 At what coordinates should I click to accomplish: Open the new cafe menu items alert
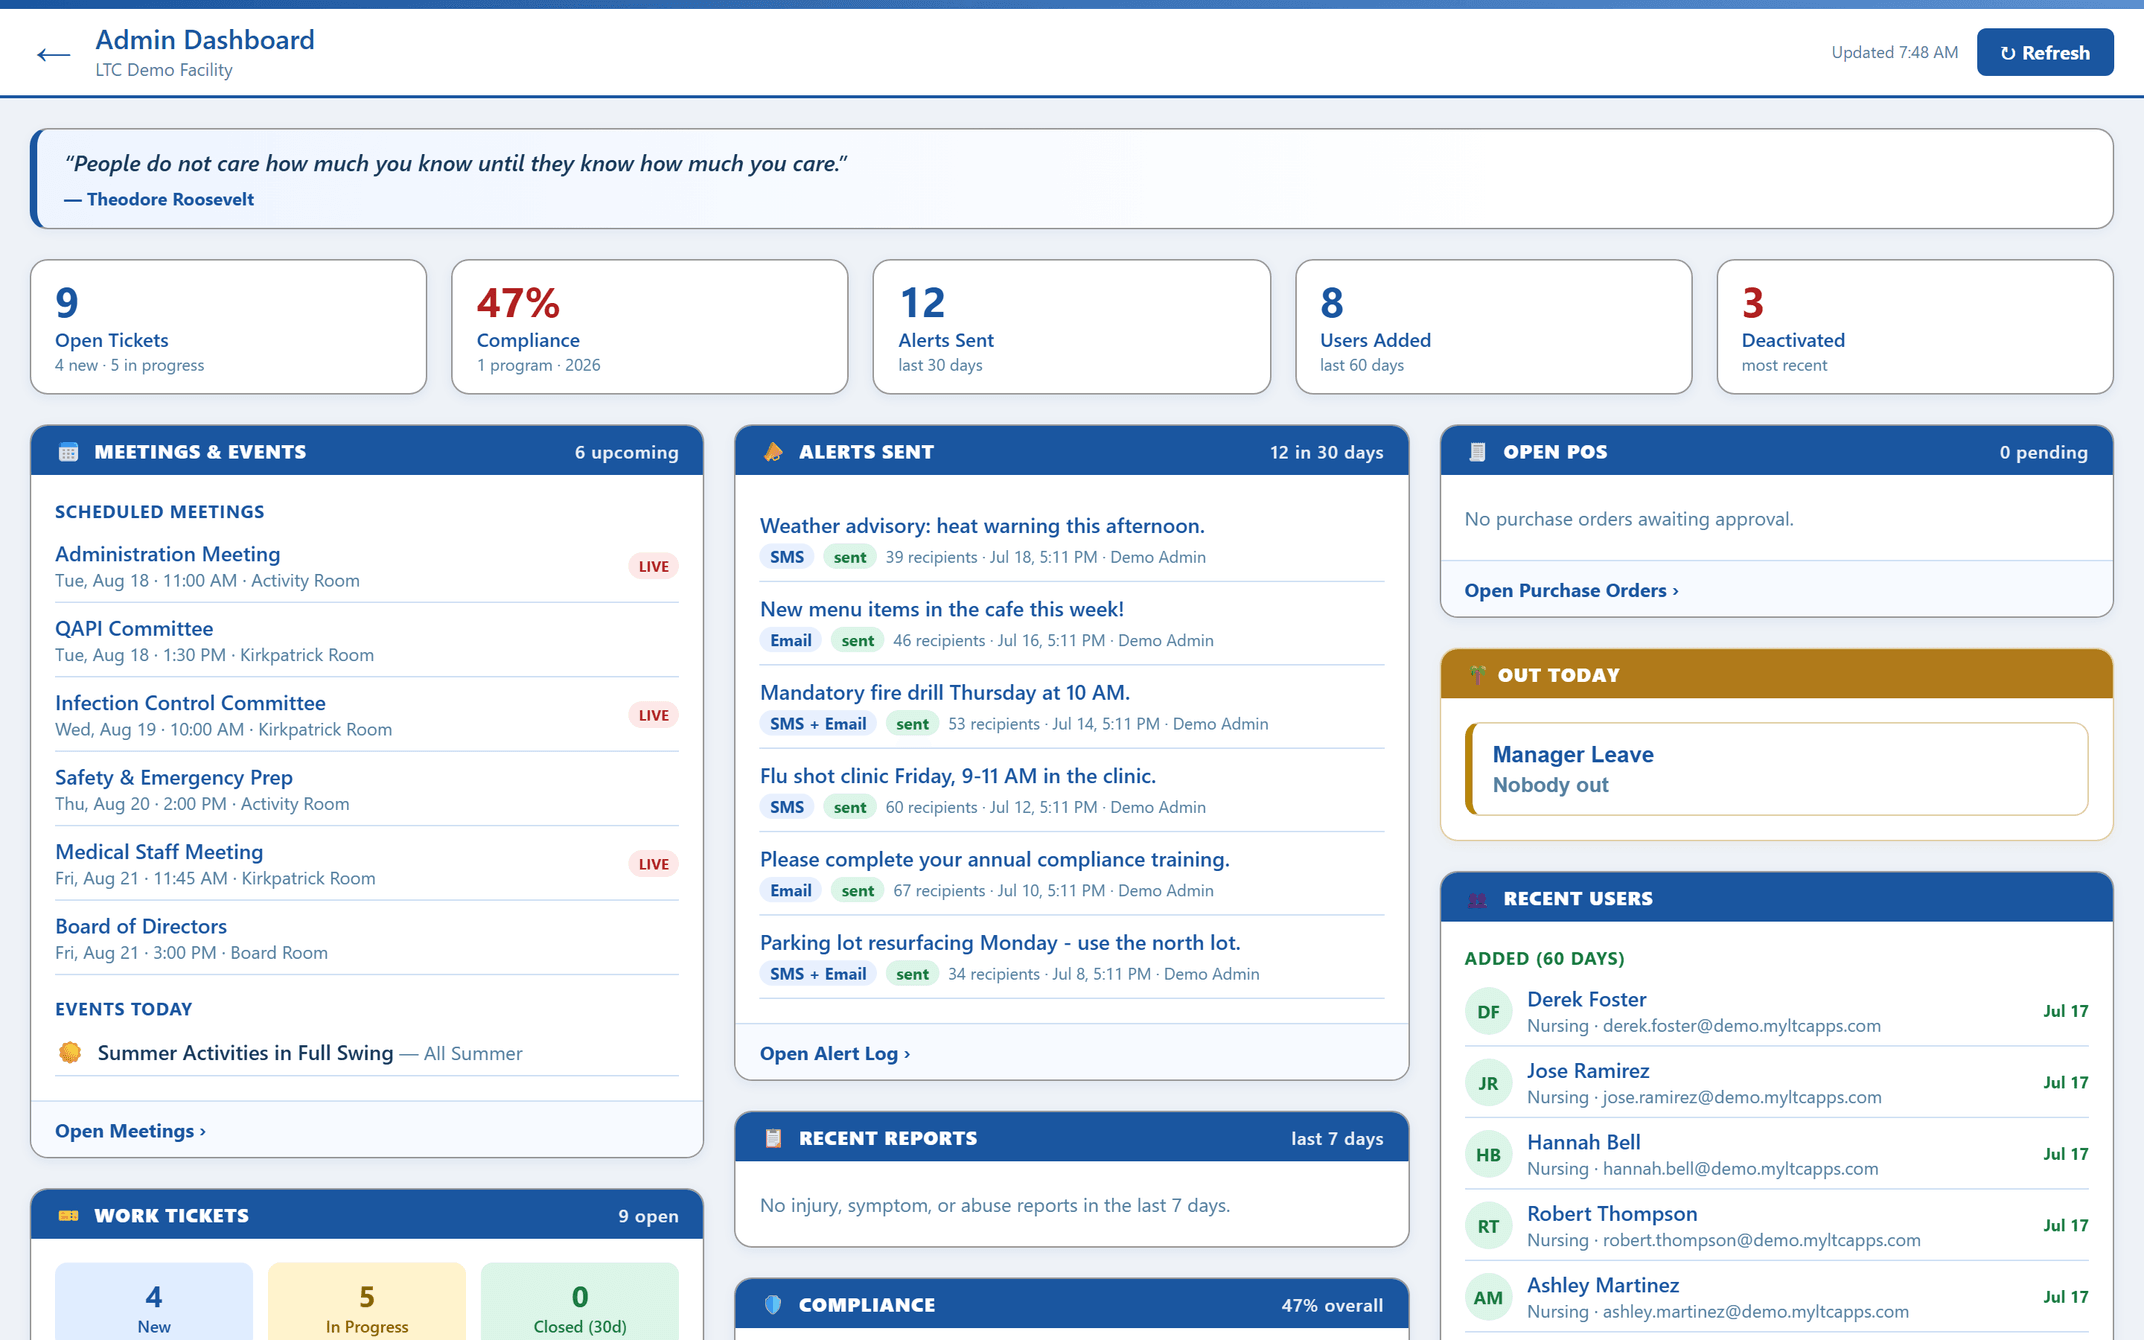(1072, 623)
